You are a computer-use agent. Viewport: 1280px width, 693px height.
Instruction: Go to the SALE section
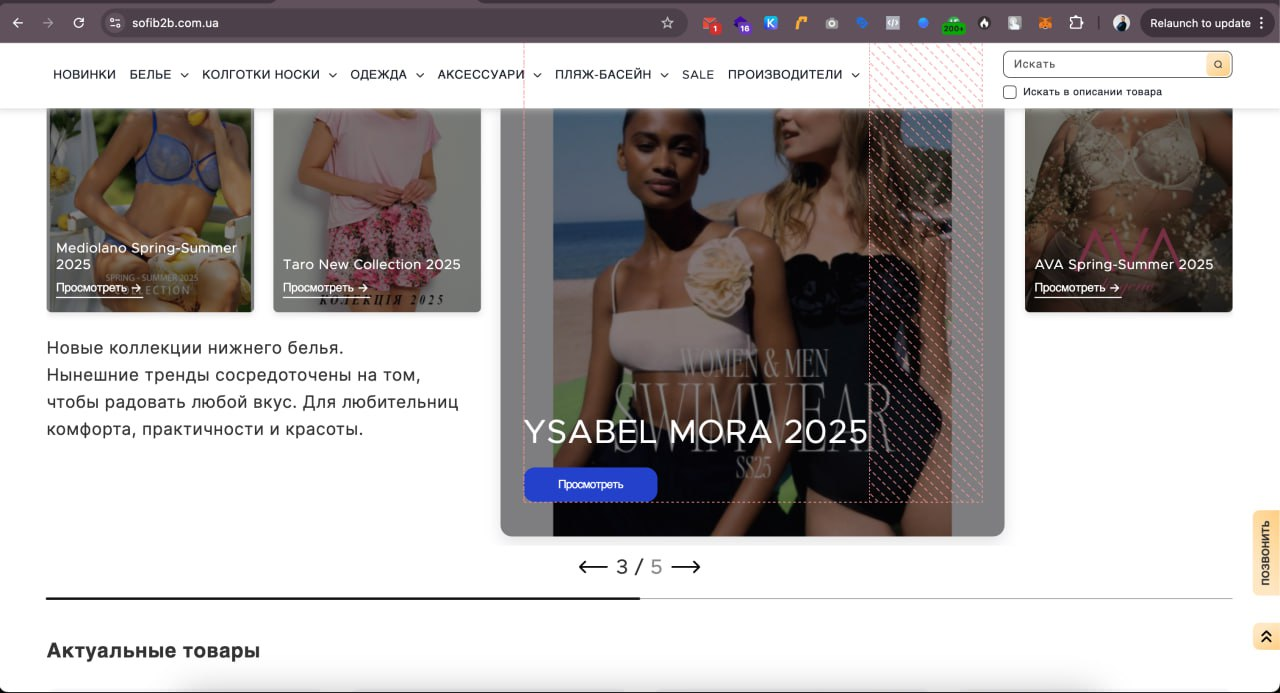pyautogui.click(x=698, y=75)
